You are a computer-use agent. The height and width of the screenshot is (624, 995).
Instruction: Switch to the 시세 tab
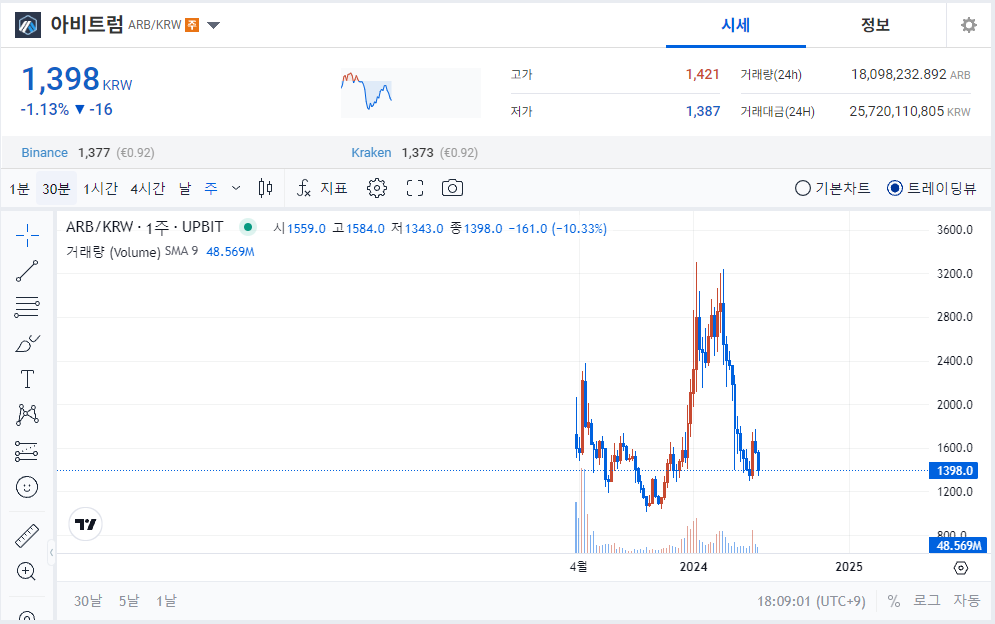click(x=735, y=25)
